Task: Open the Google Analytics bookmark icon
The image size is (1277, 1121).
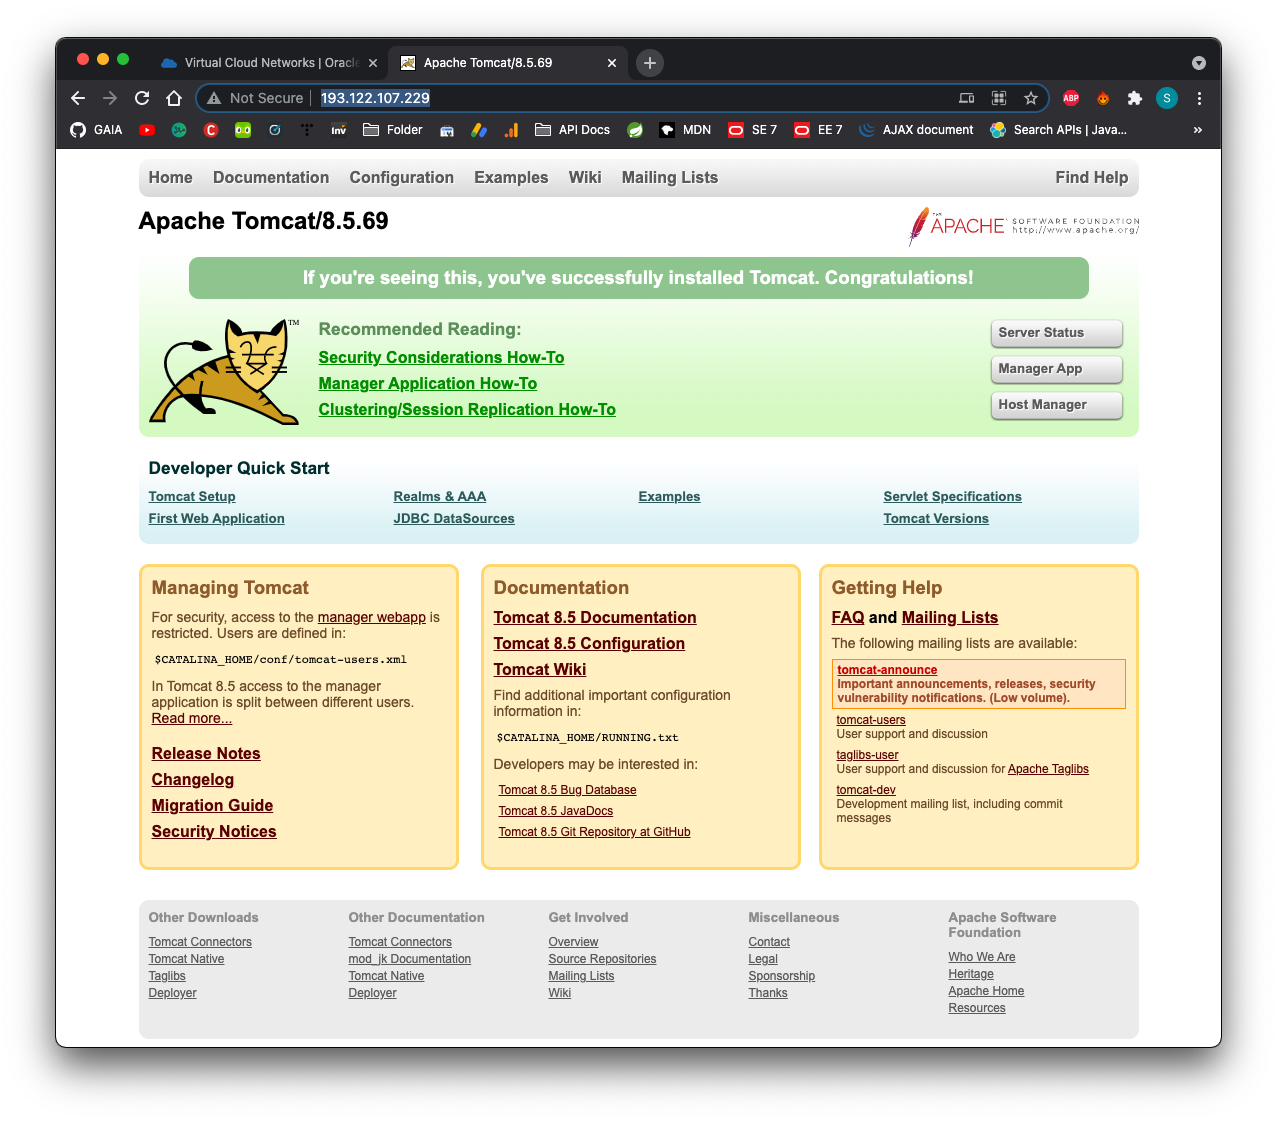Action: click(x=511, y=130)
